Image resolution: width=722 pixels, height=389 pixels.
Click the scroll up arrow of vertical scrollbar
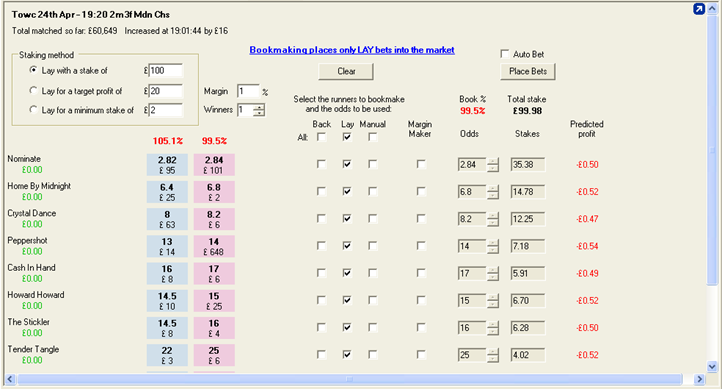click(x=712, y=9)
